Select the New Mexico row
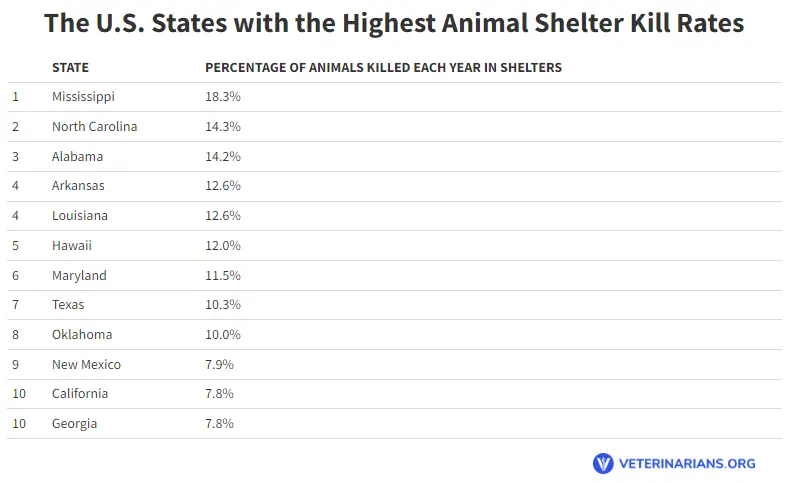Viewport: 789px width, 483px height. click(86, 364)
